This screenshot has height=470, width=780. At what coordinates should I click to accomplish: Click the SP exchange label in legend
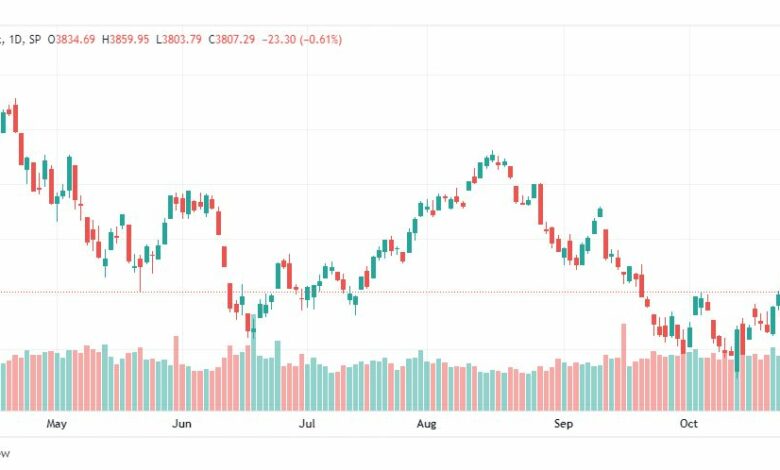pyautogui.click(x=34, y=39)
